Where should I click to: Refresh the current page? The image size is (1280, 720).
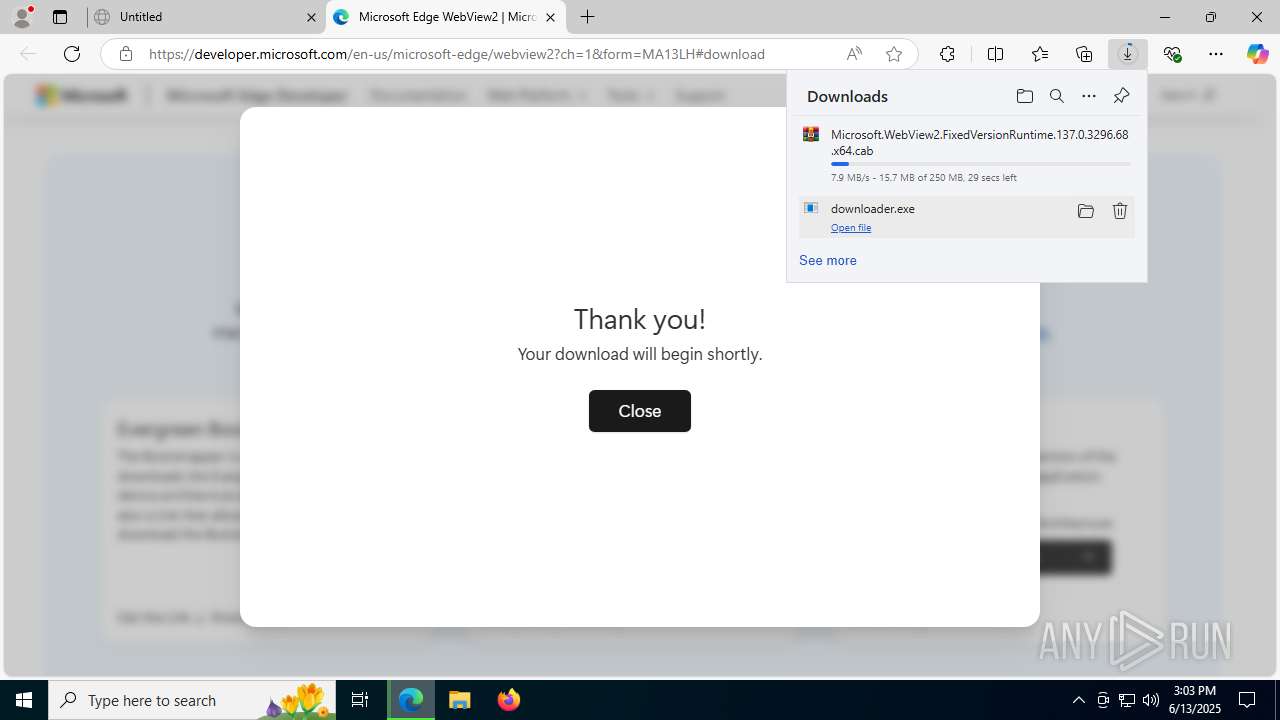pos(72,54)
